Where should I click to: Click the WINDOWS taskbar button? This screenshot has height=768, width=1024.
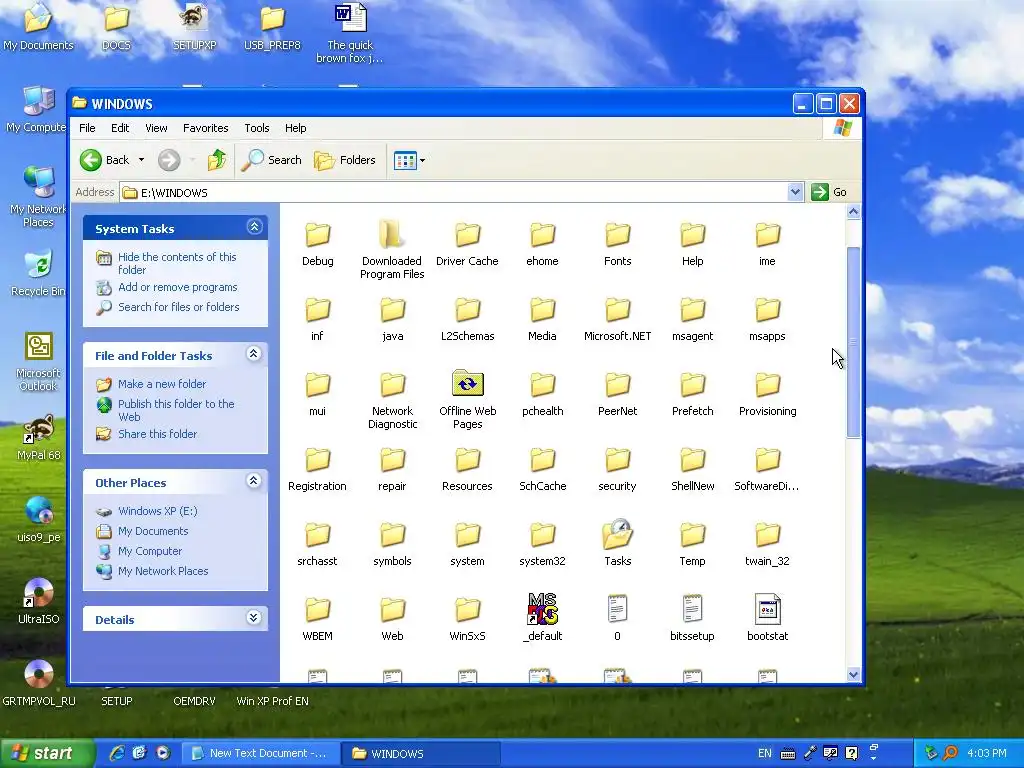click(421, 754)
